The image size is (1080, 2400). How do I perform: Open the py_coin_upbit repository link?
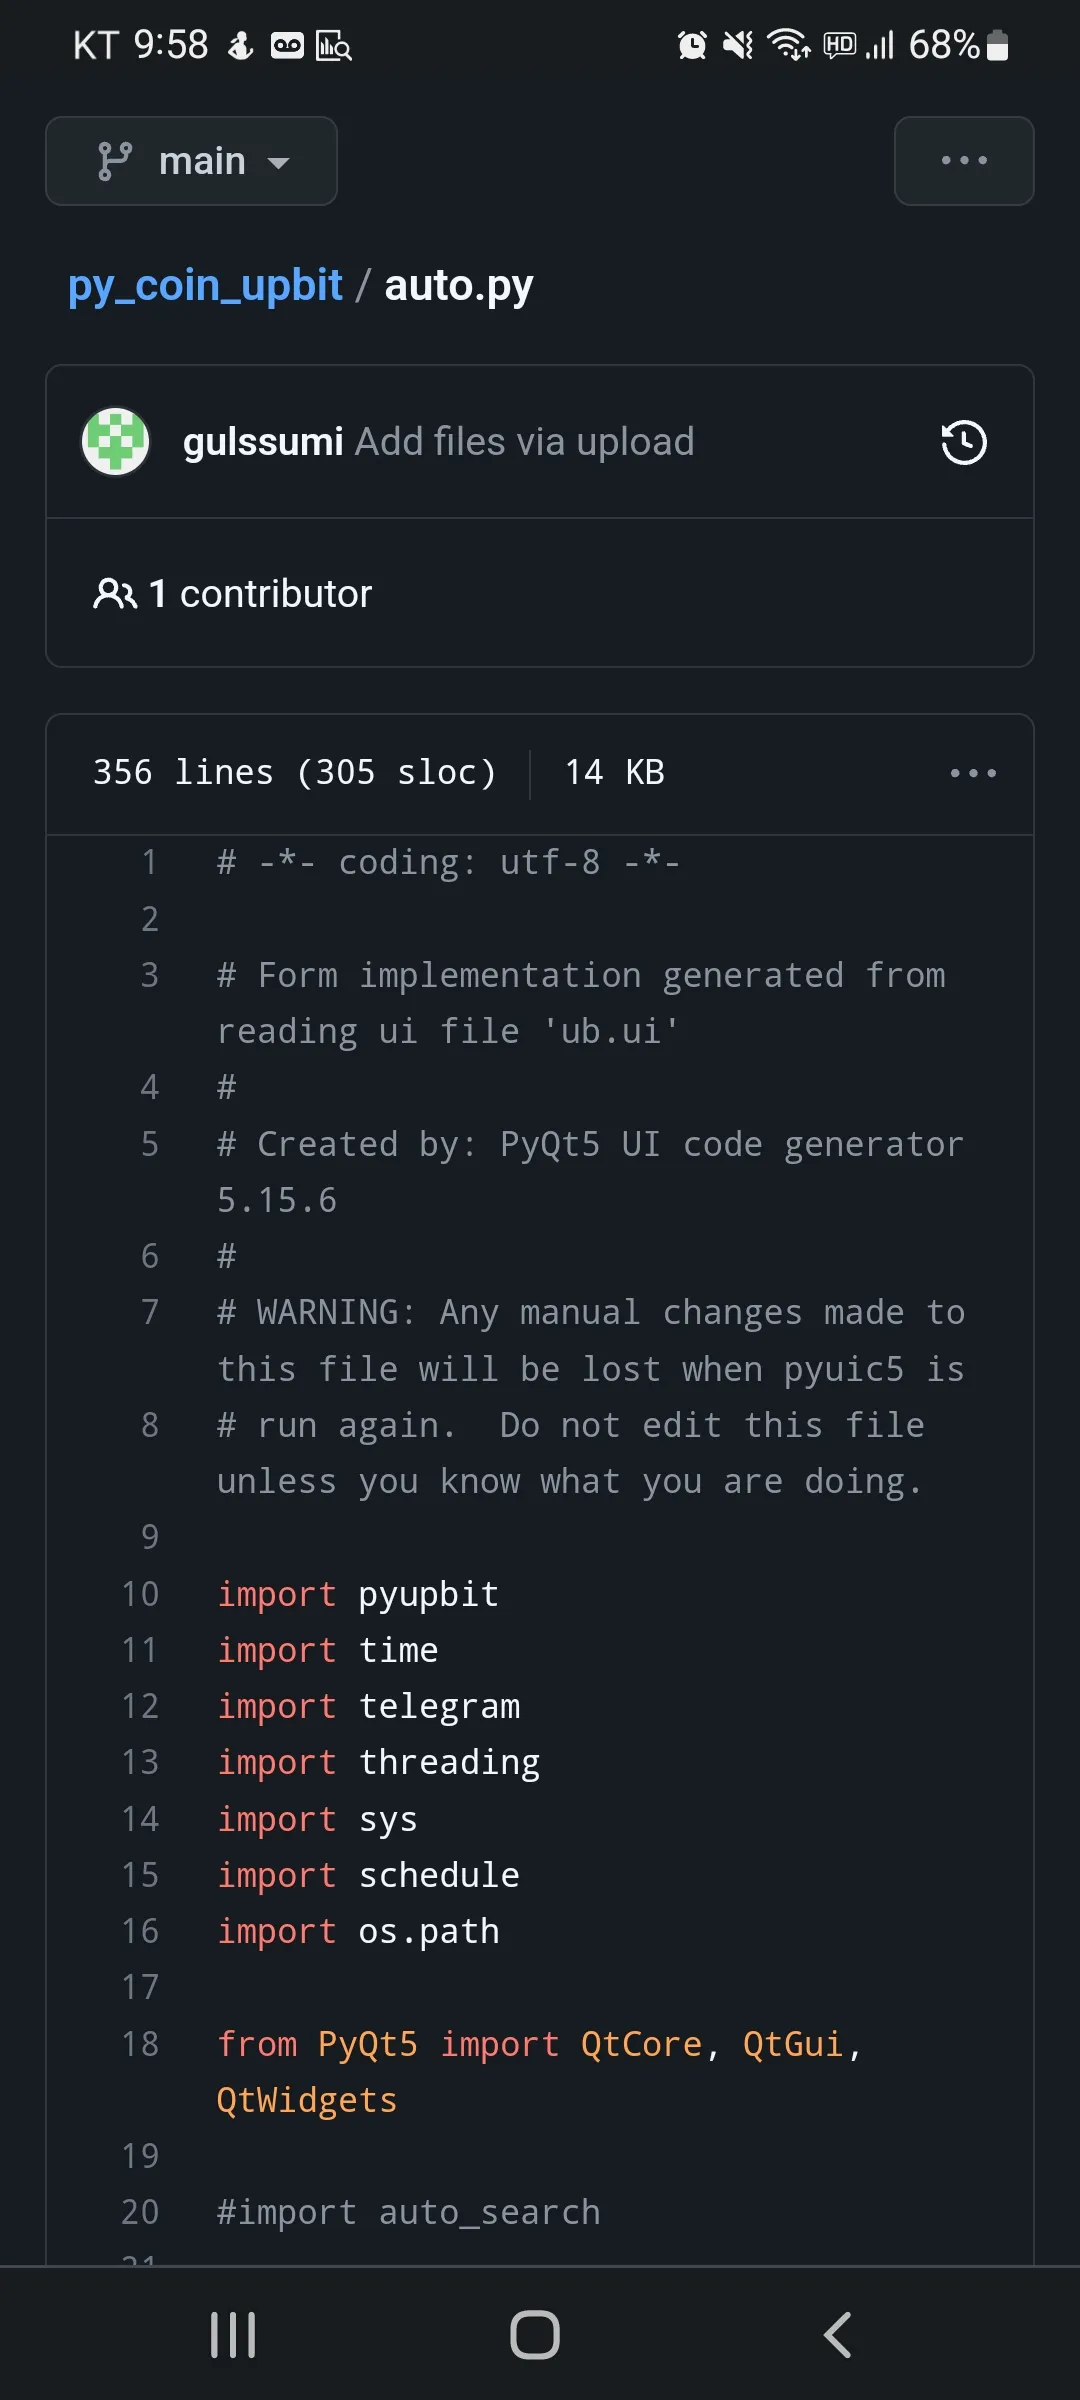click(205, 286)
